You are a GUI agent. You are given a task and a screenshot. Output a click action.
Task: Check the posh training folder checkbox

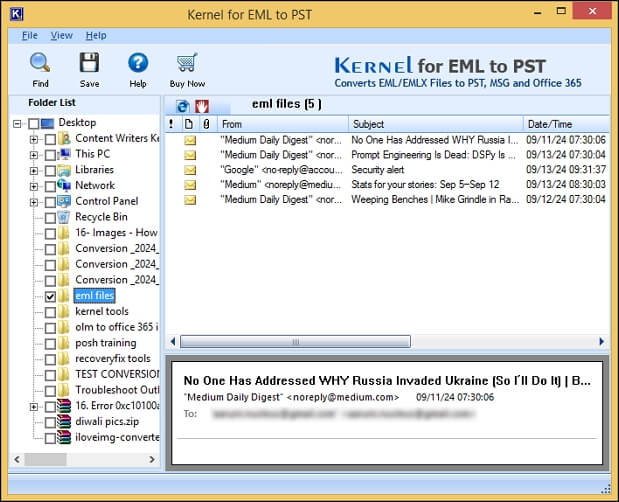tap(50, 344)
